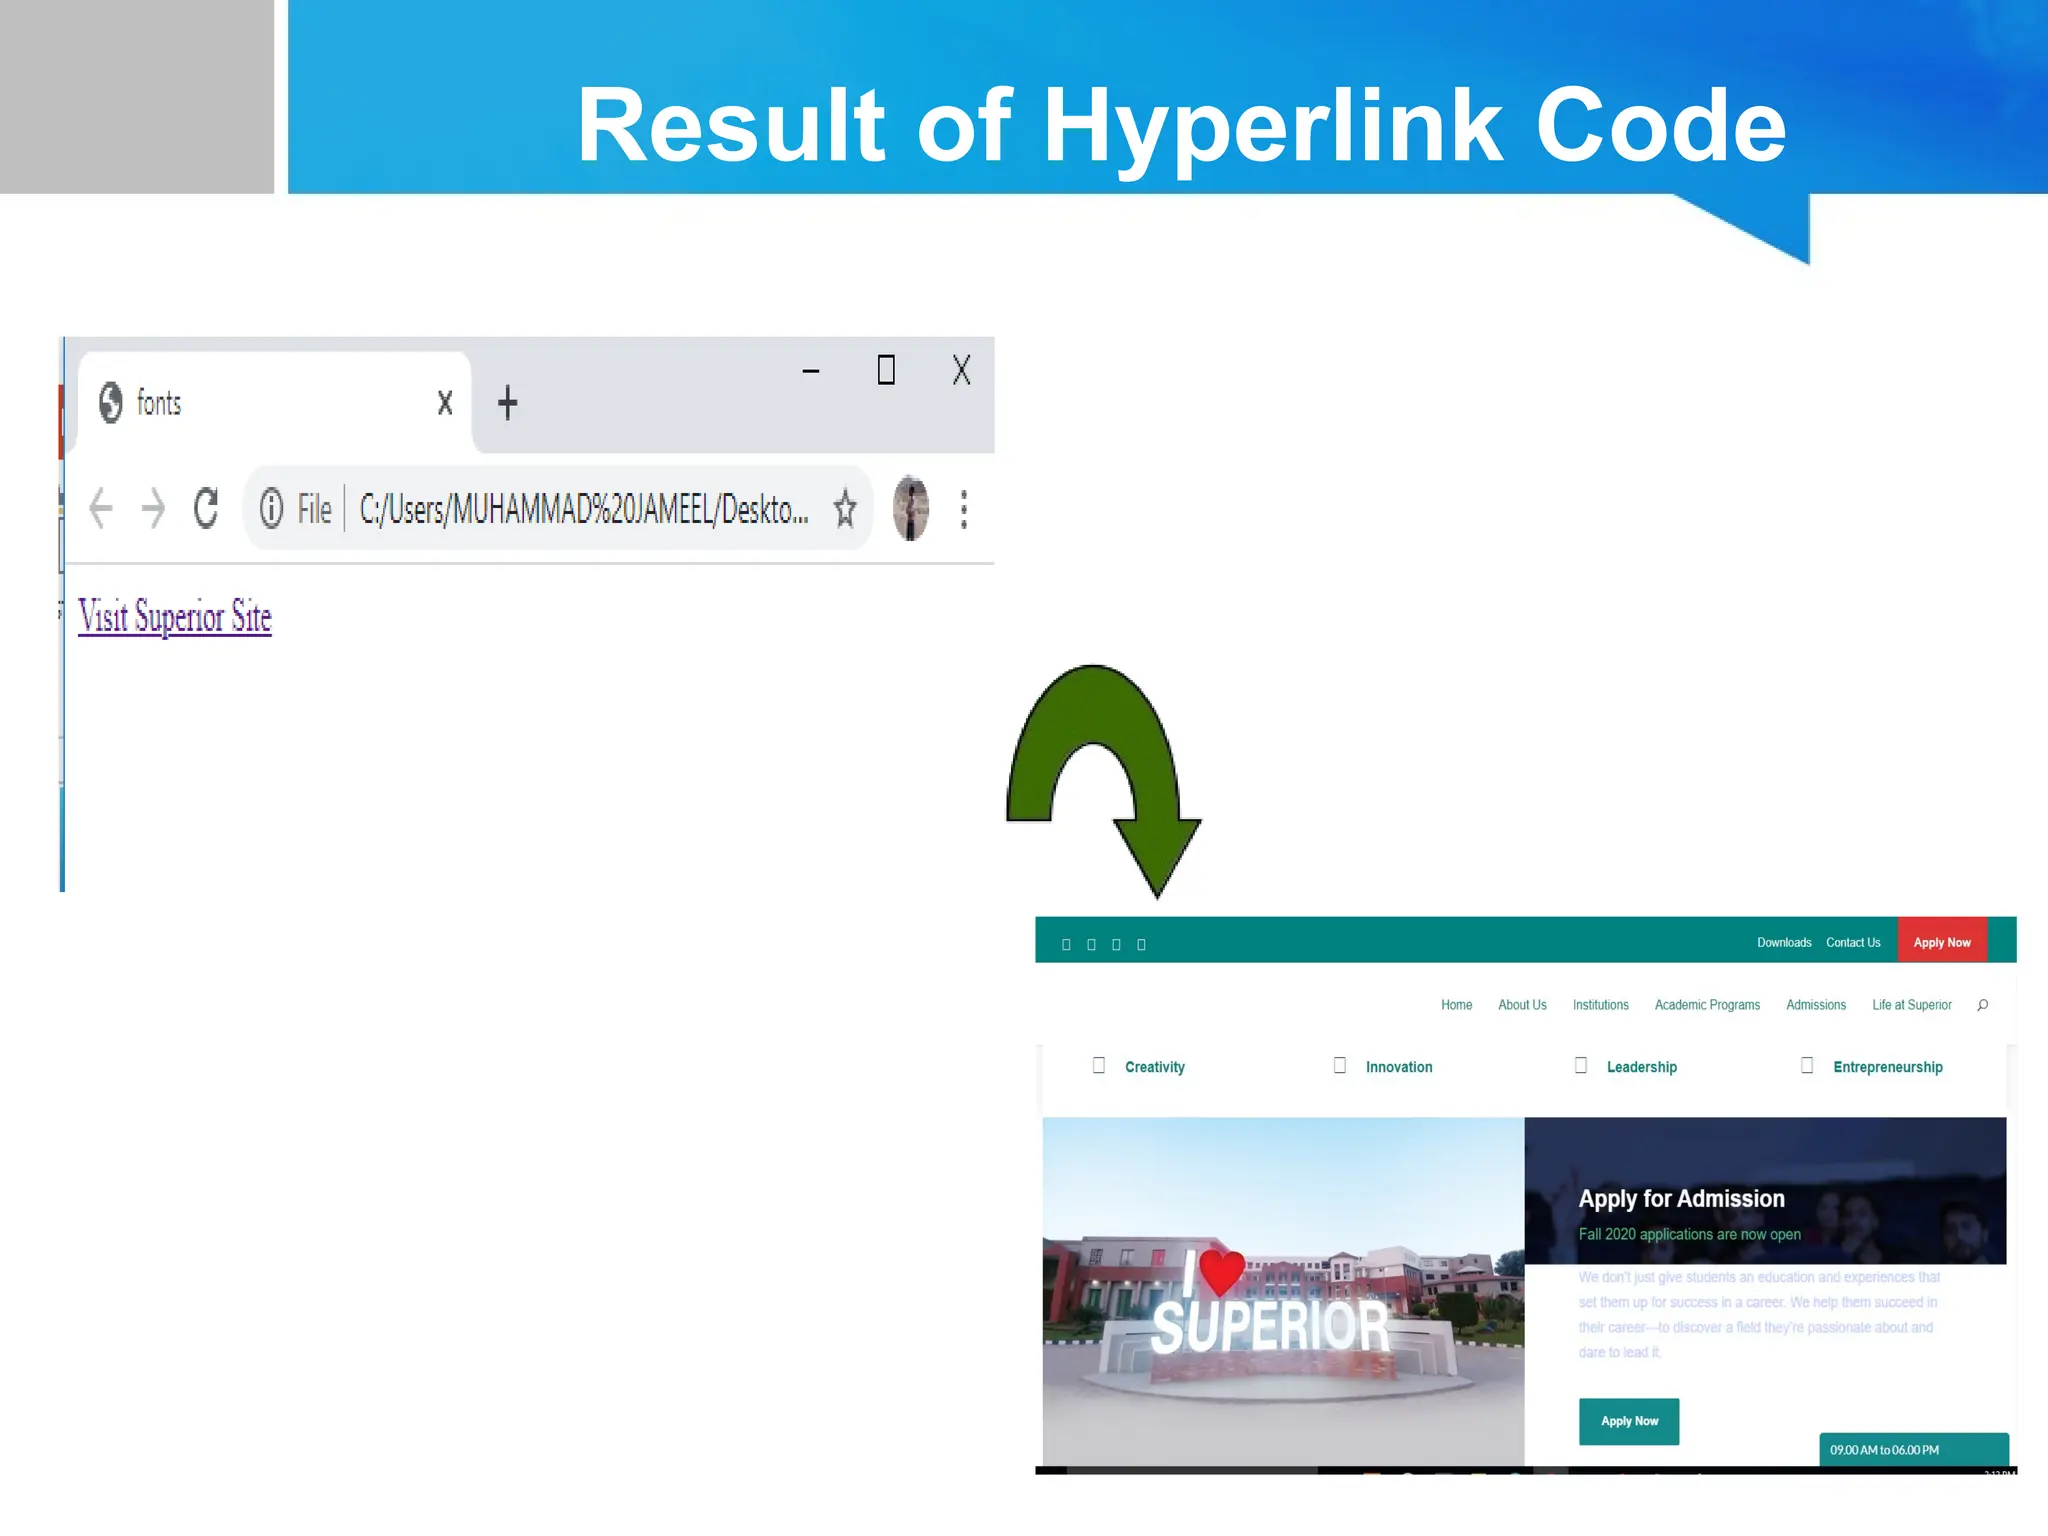
Task: Open the Academic Programs menu item
Action: pos(1707,1005)
